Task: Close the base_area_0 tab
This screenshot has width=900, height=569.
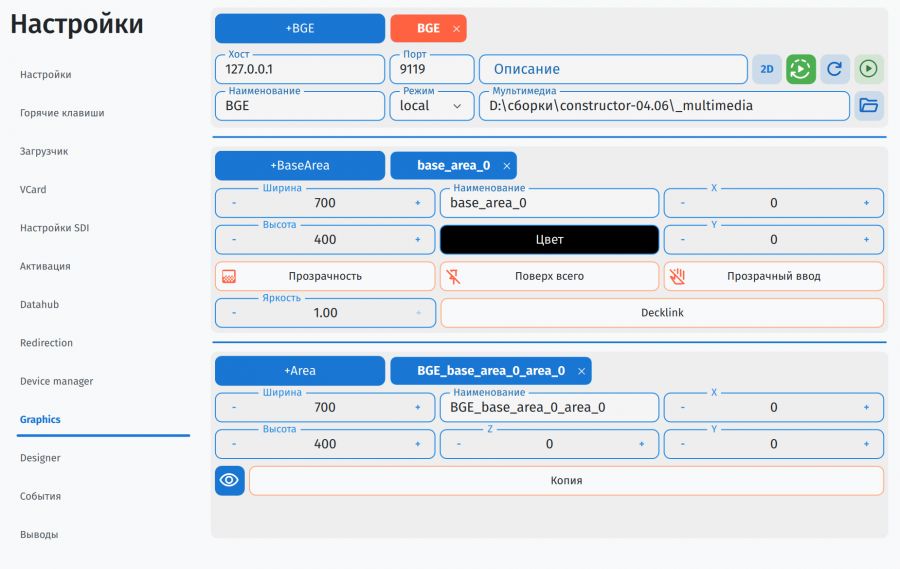Action: [507, 166]
